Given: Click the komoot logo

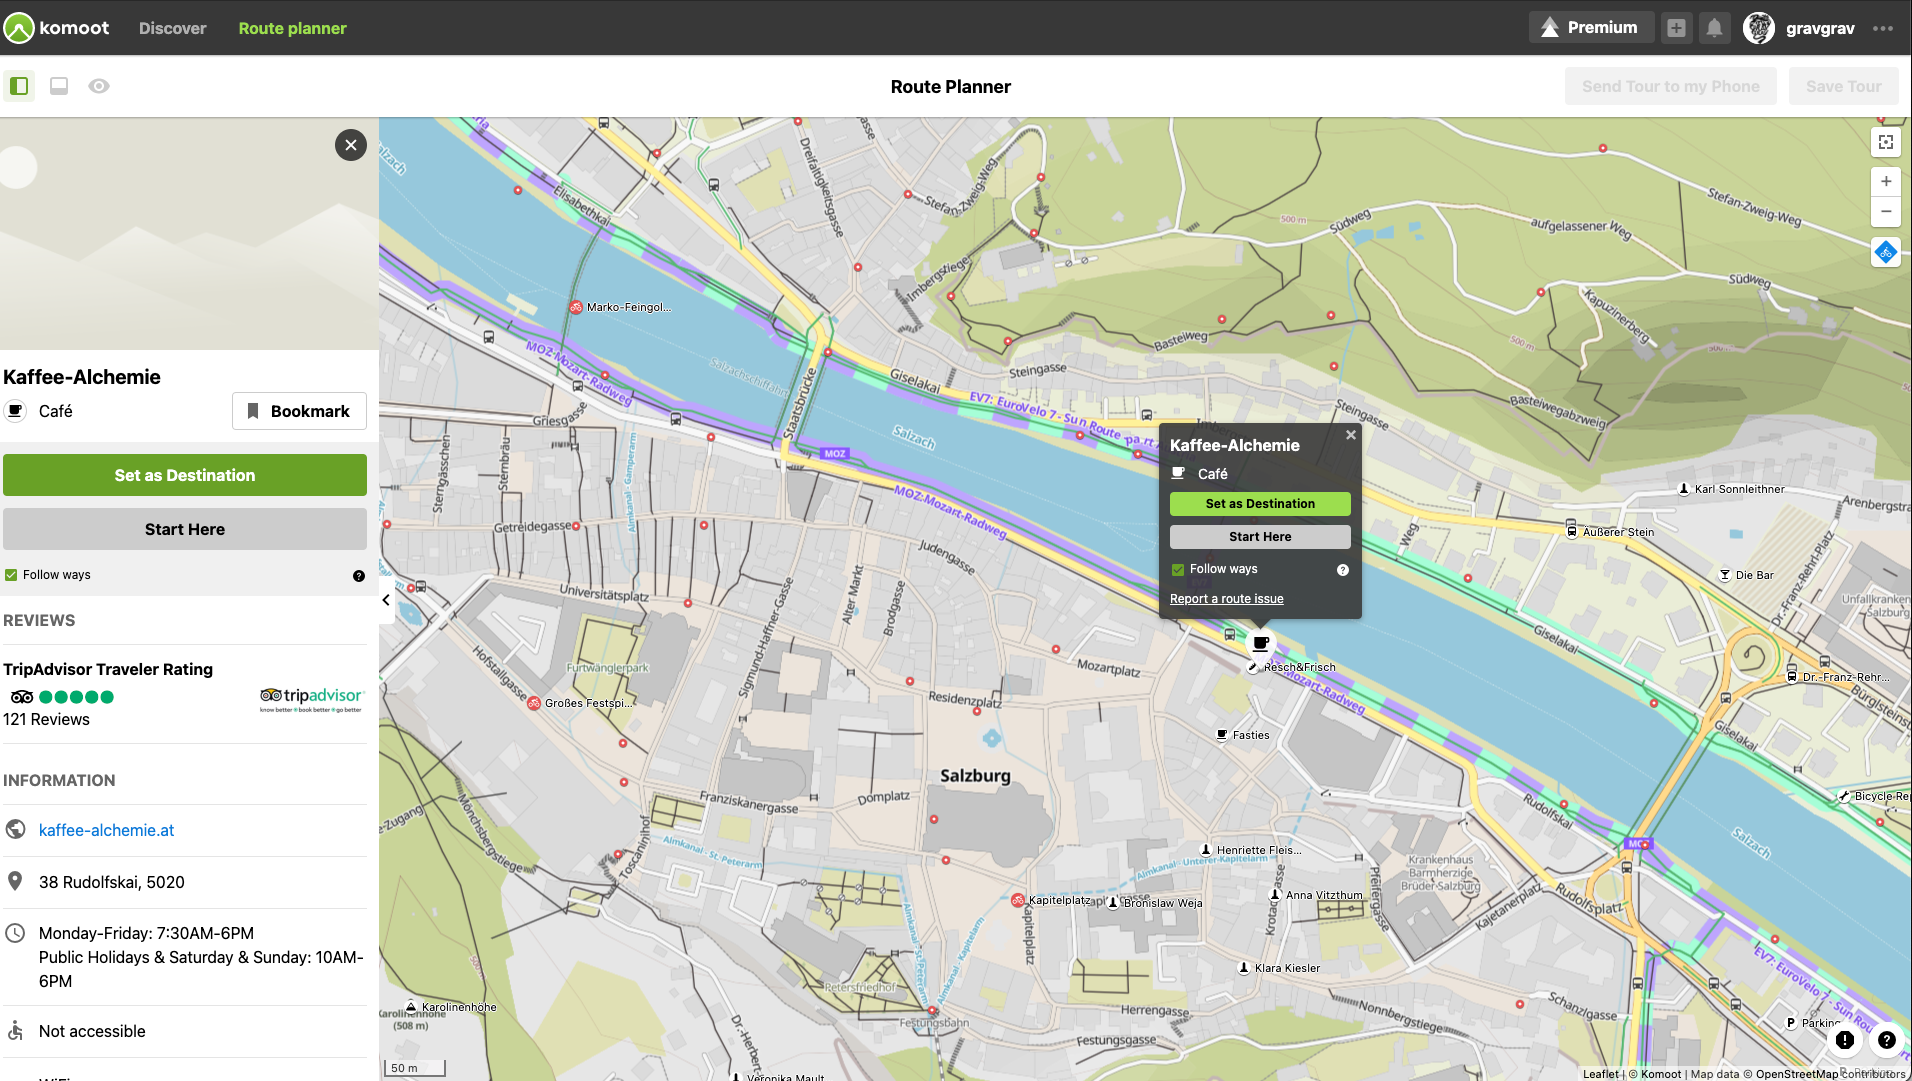Looking at the screenshot, I should coord(56,28).
